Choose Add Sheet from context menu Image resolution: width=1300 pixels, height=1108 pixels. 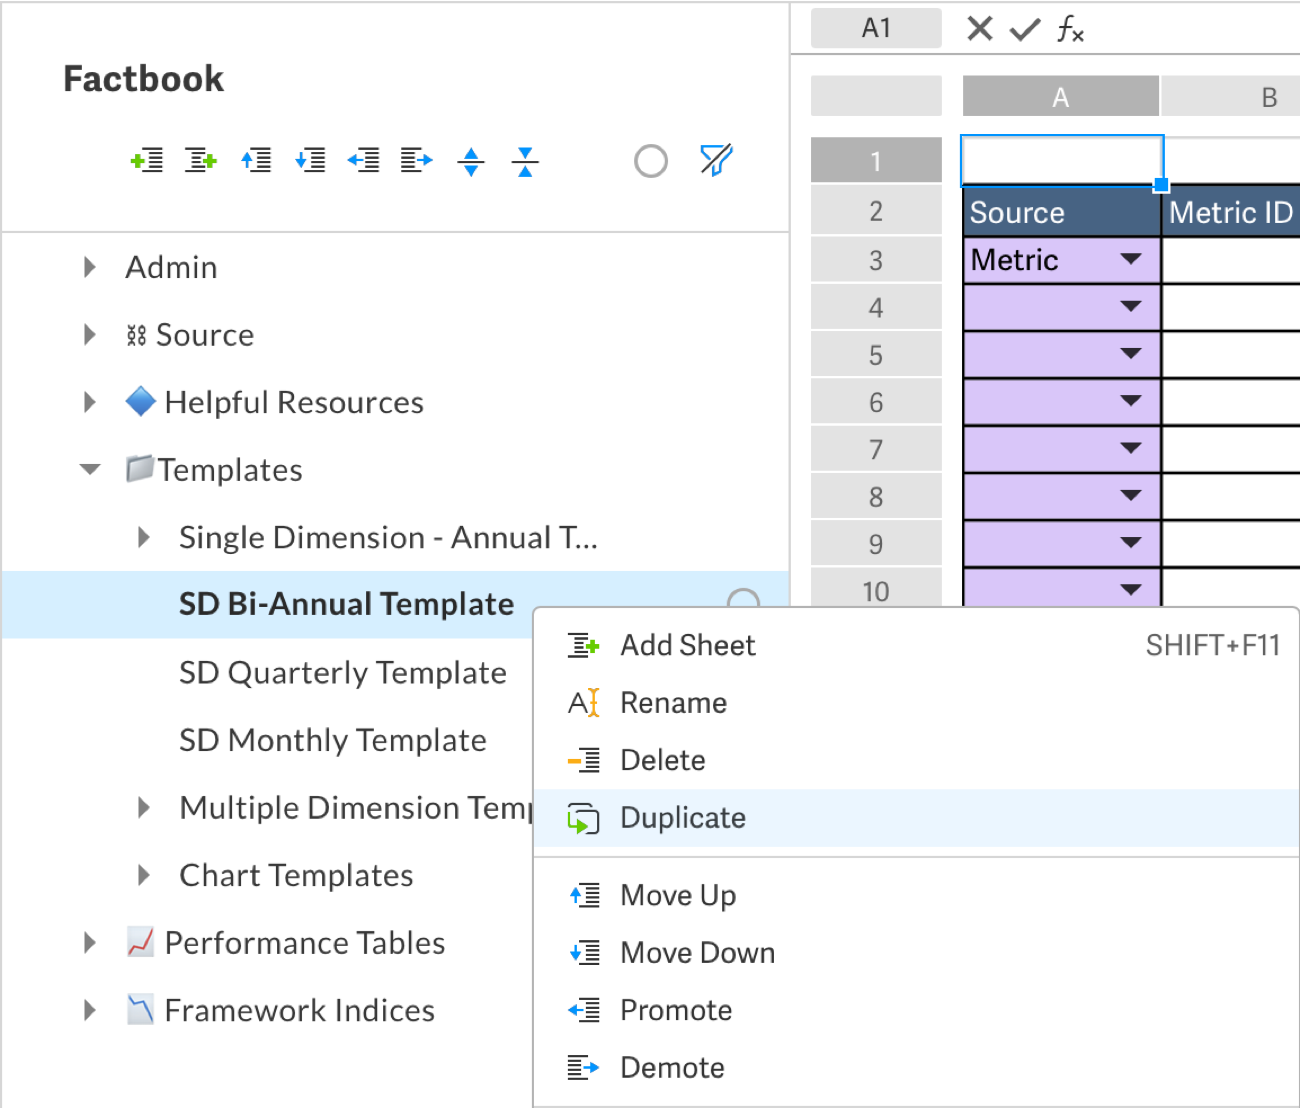coord(917,646)
